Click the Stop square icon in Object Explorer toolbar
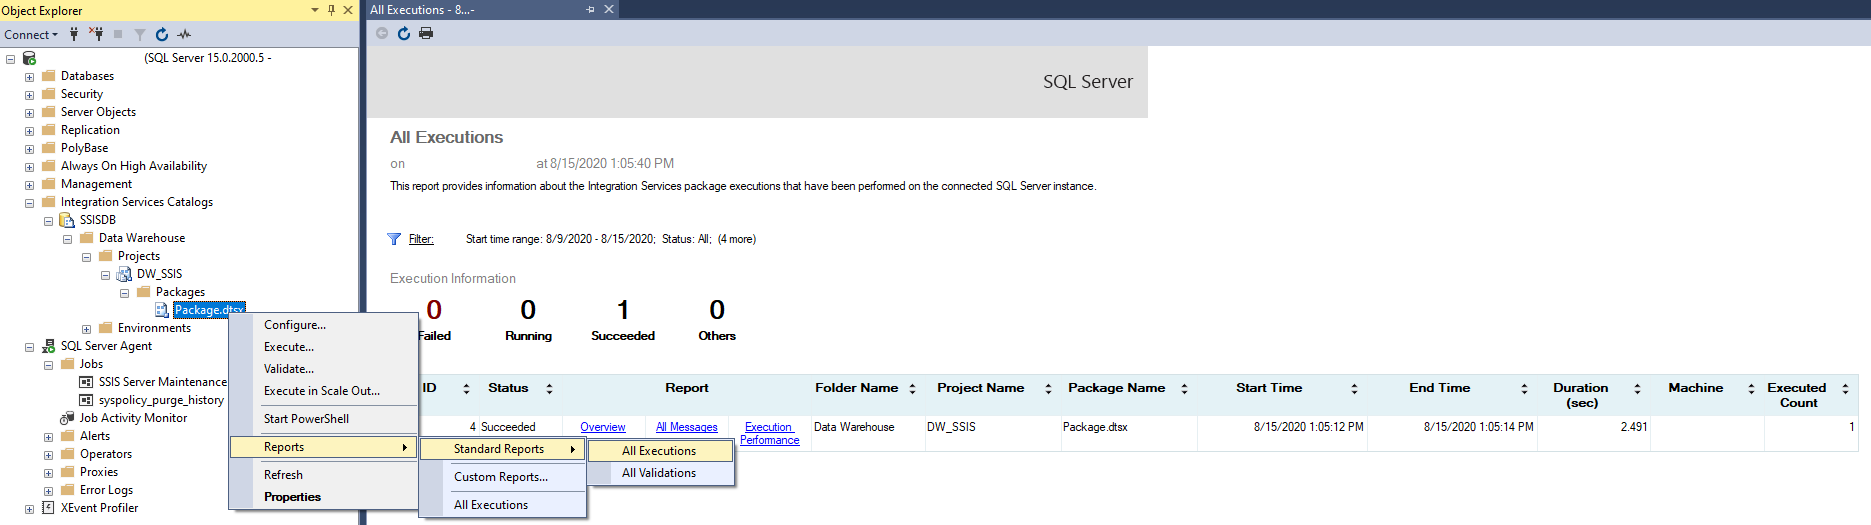Image resolution: width=1871 pixels, height=525 pixels. pos(118,34)
